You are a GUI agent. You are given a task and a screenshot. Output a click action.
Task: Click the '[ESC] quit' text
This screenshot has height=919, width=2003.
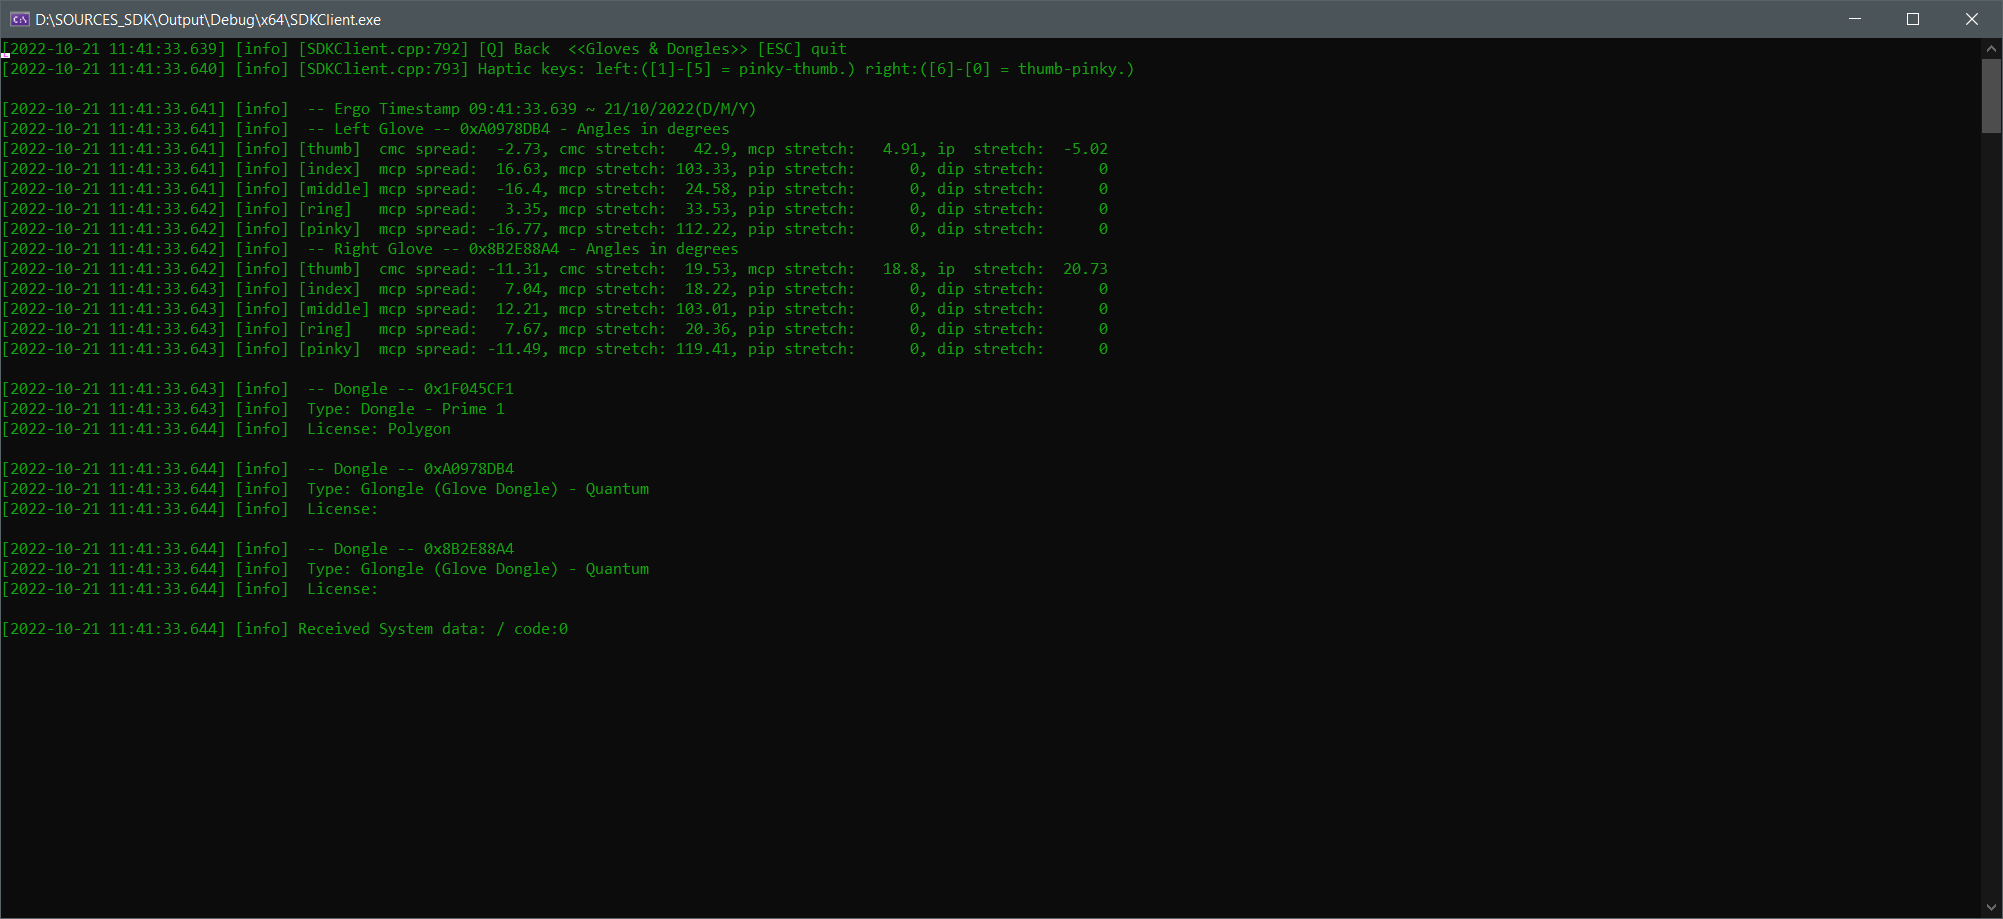(x=802, y=49)
